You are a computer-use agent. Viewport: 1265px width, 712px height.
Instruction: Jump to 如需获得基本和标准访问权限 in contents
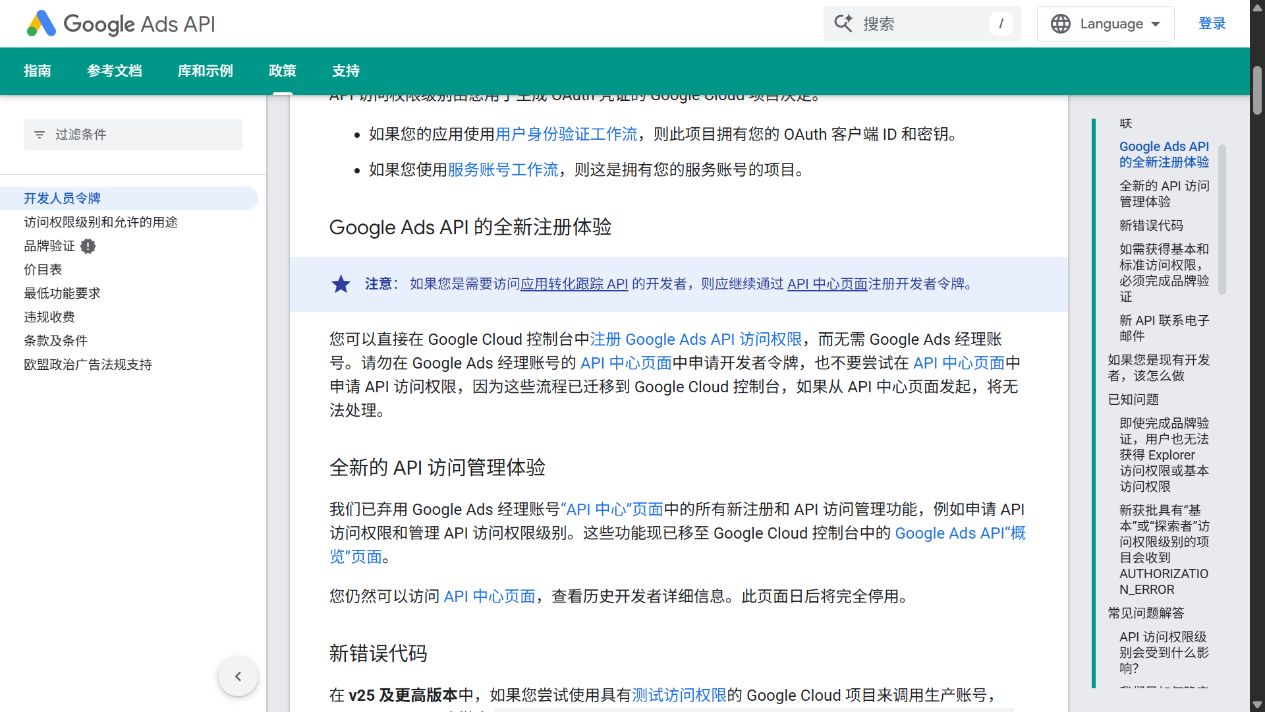[x=1164, y=273]
